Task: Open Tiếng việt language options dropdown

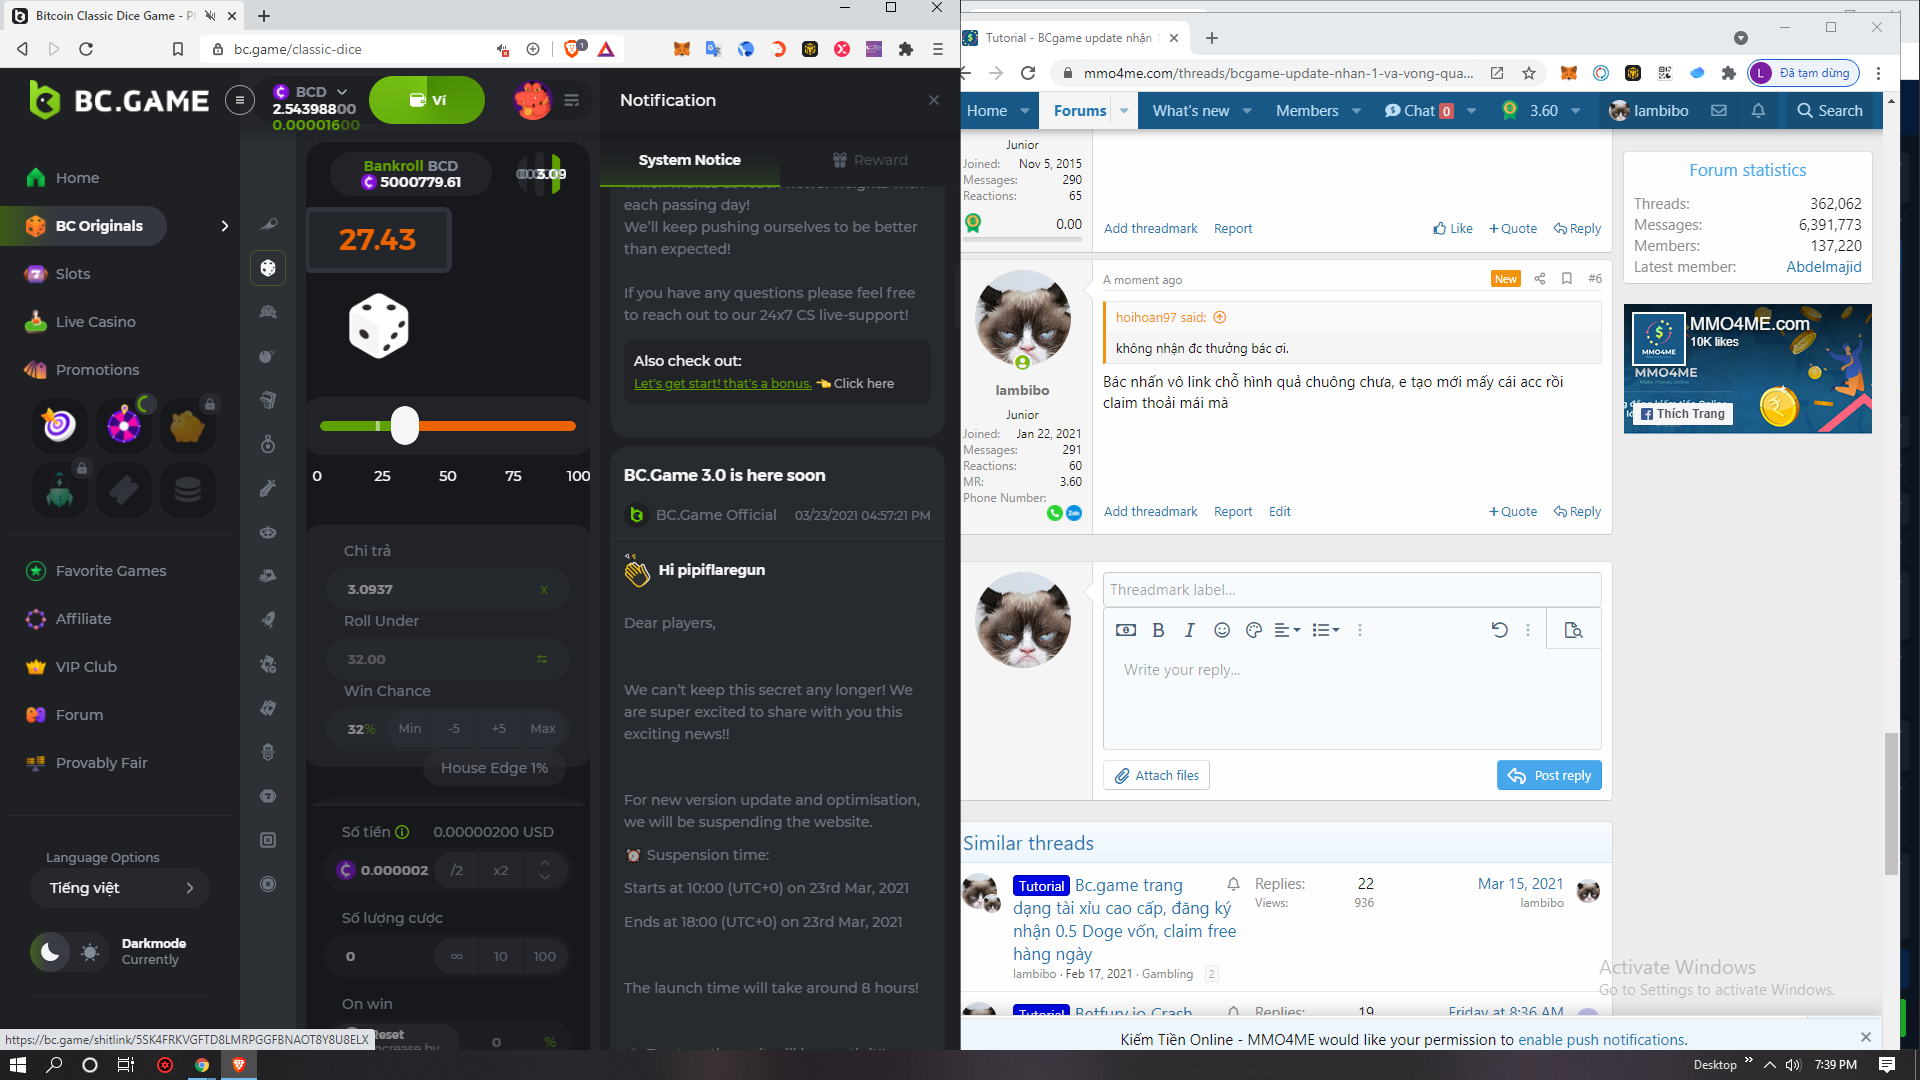Action: [x=120, y=888]
